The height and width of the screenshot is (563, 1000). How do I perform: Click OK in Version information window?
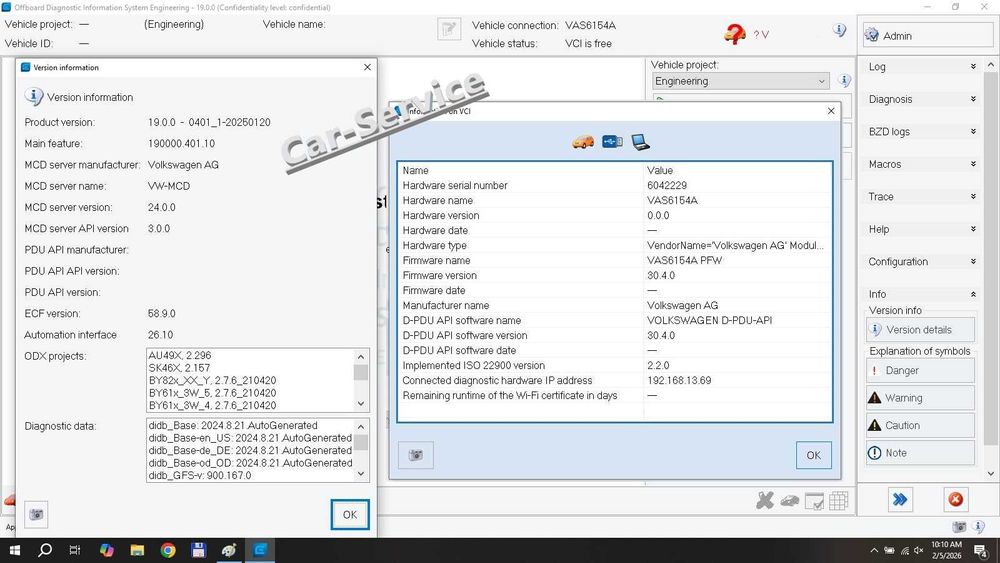pos(349,515)
